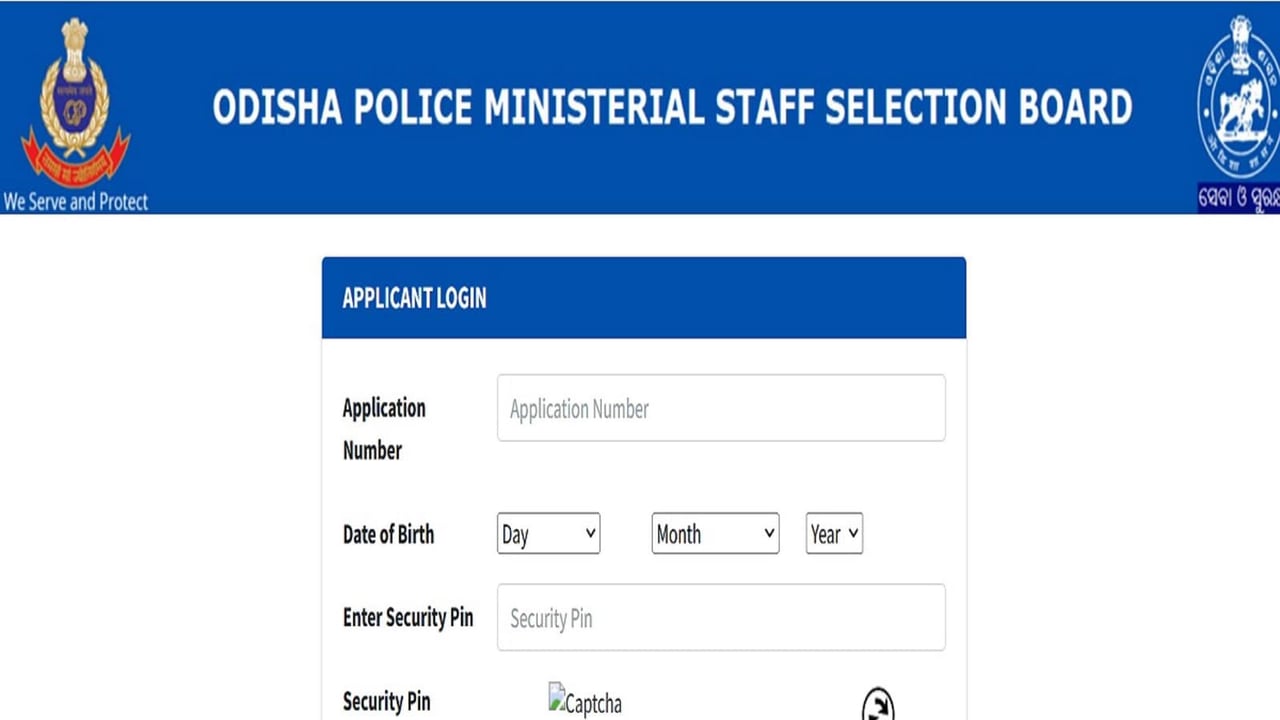The height and width of the screenshot is (720, 1280).
Task: Click the Odisha Police Ministerial Staff Selection Board title
Action: [x=672, y=108]
